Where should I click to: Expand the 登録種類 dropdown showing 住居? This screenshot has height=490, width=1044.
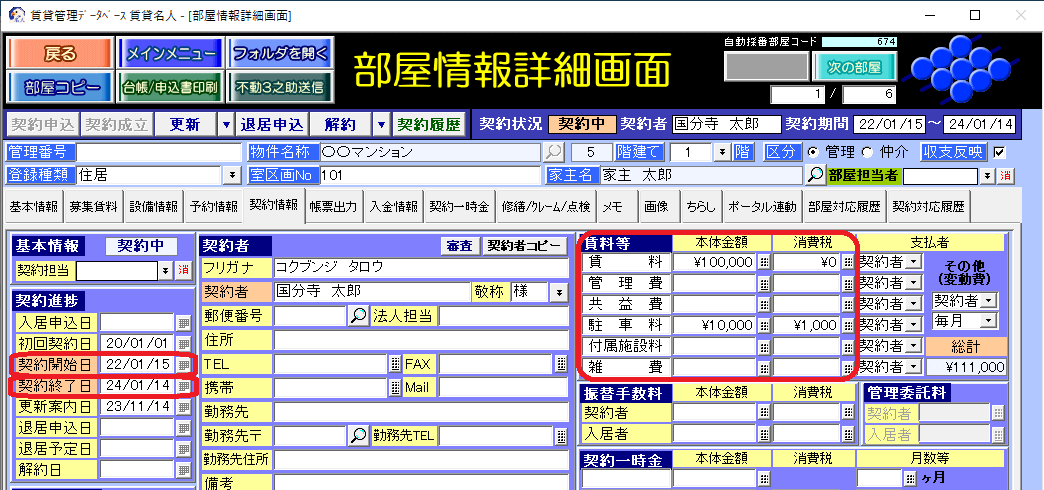[232, 175]
